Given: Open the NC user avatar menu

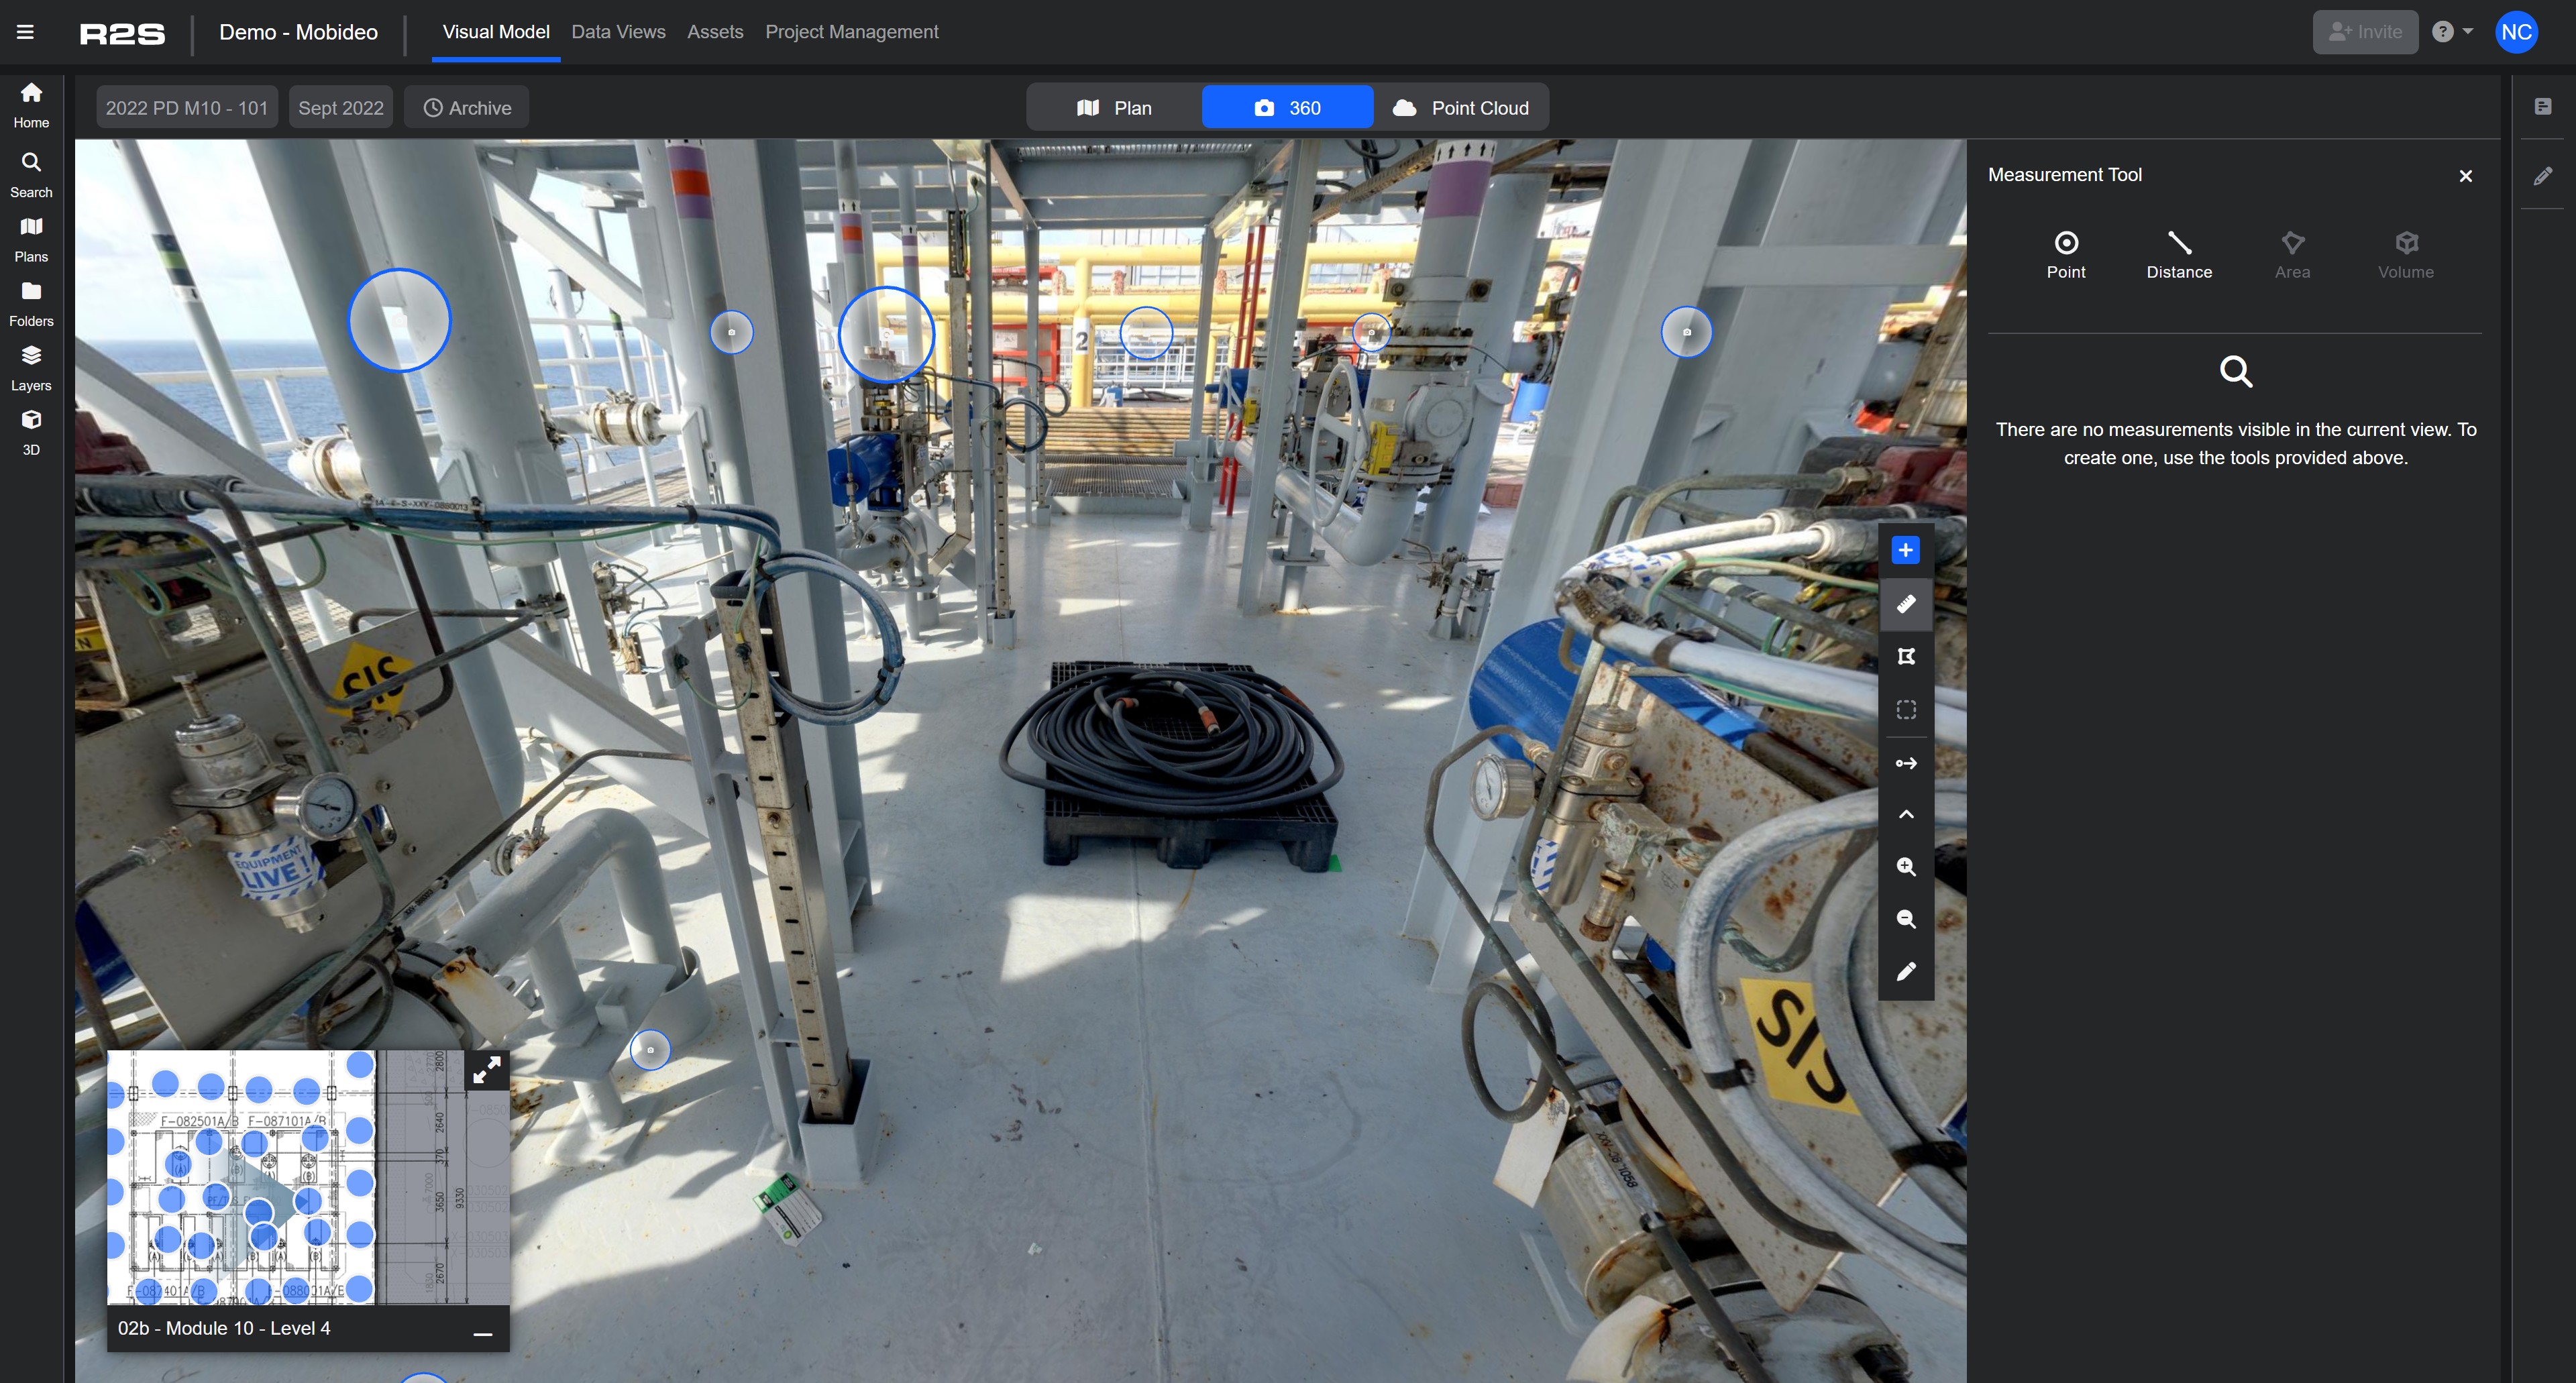Looking at the screenshot, I should (x=2516, y=32).
